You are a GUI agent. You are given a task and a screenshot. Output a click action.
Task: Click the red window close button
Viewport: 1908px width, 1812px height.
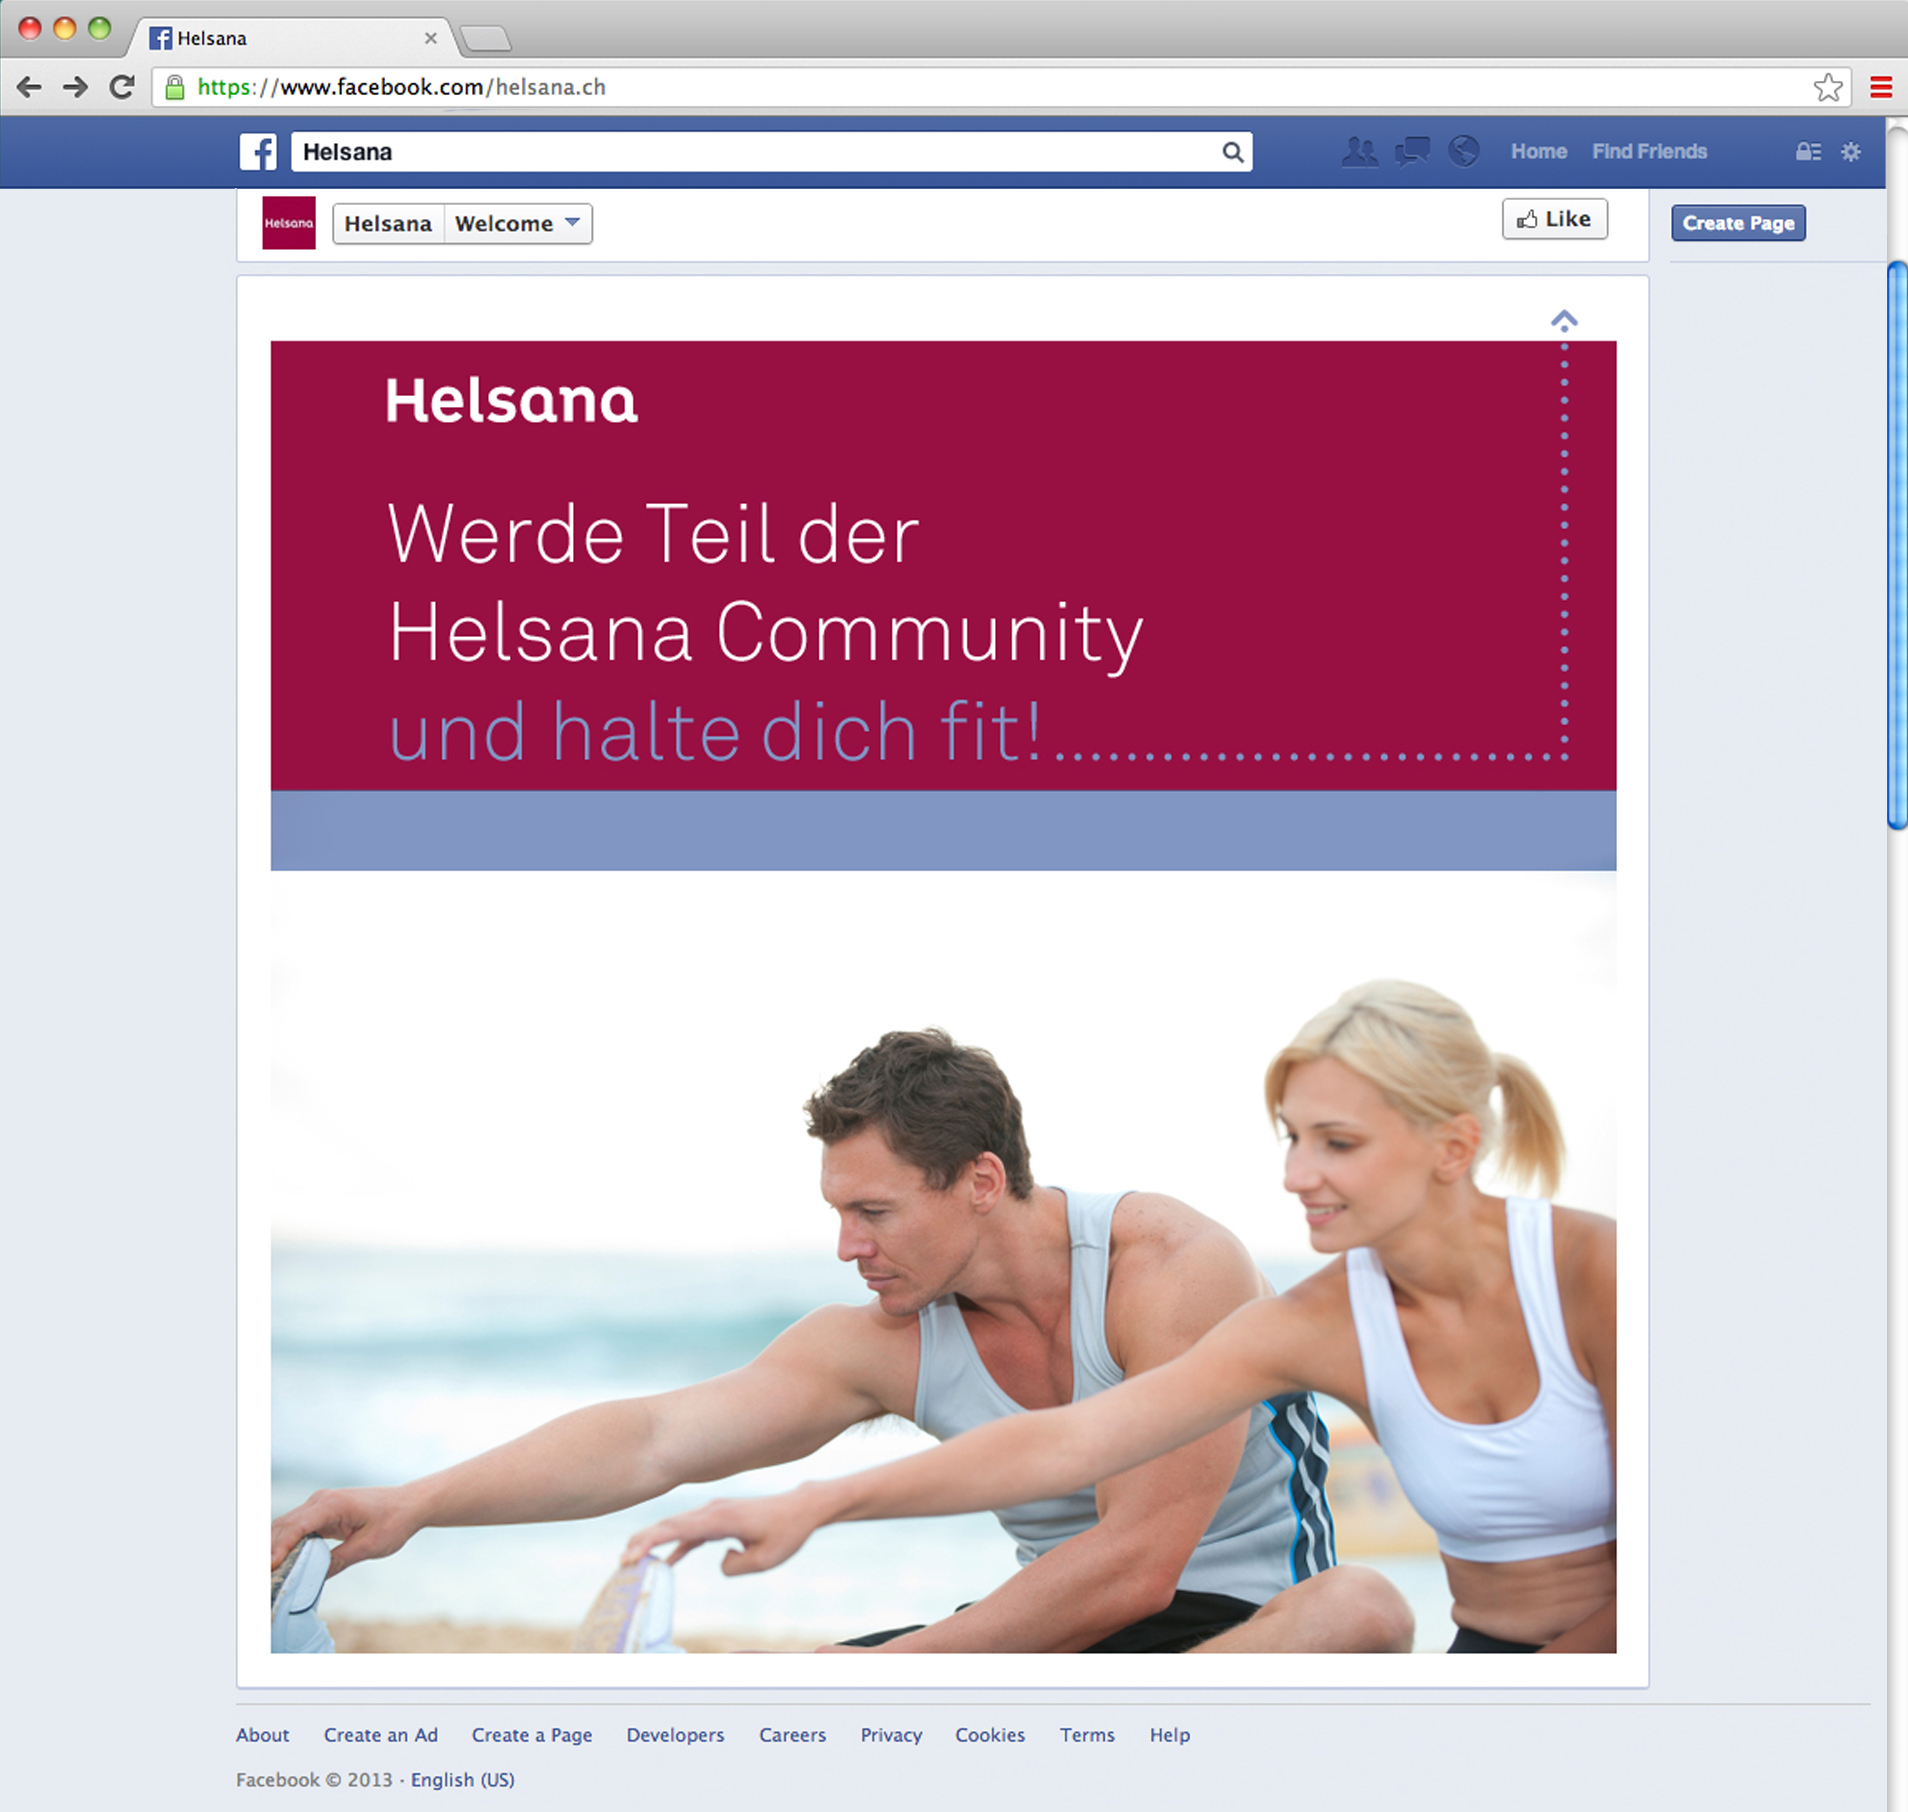tap(30, 28)
